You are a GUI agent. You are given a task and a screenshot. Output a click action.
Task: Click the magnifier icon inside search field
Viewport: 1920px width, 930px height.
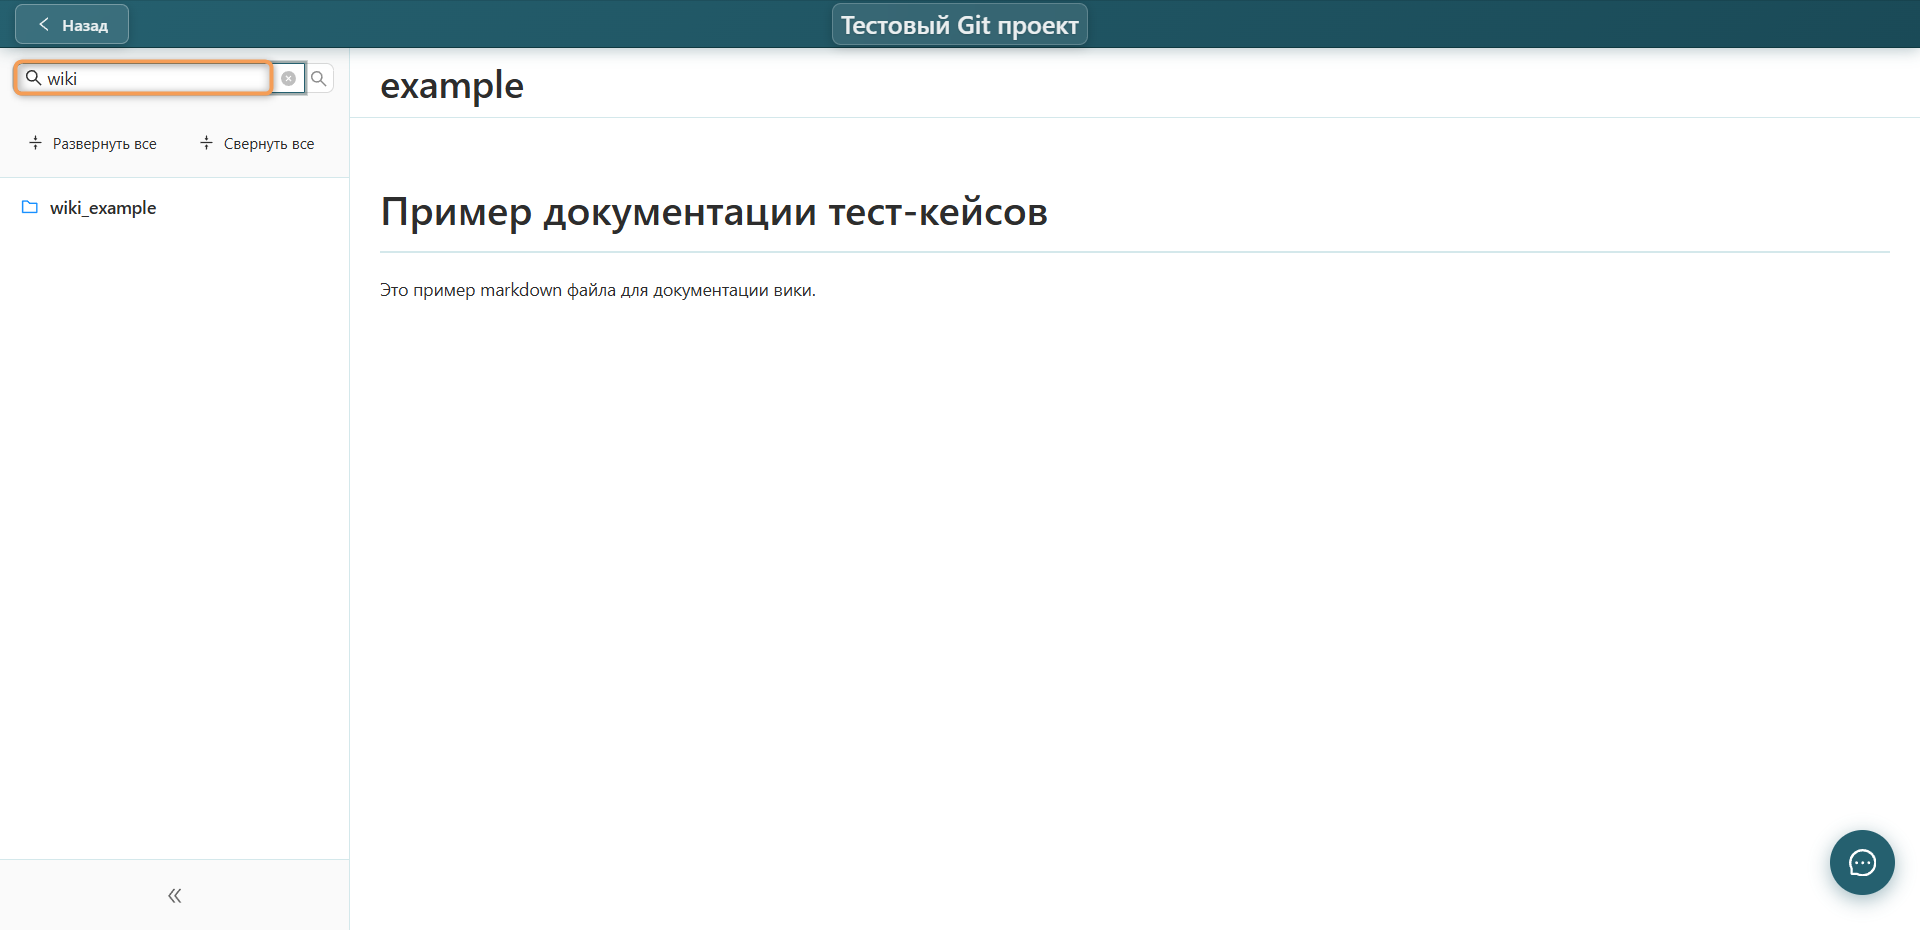point(33,78)
